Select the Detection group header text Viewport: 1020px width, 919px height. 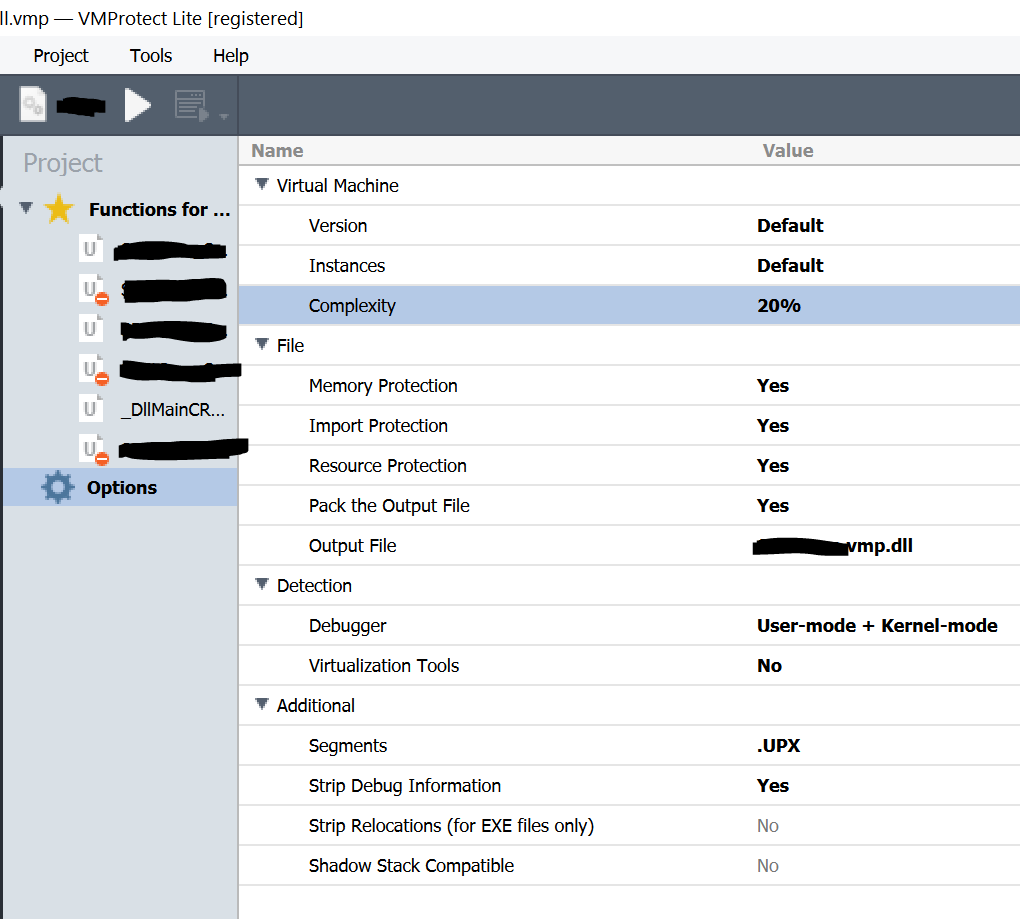click(314, 586)
